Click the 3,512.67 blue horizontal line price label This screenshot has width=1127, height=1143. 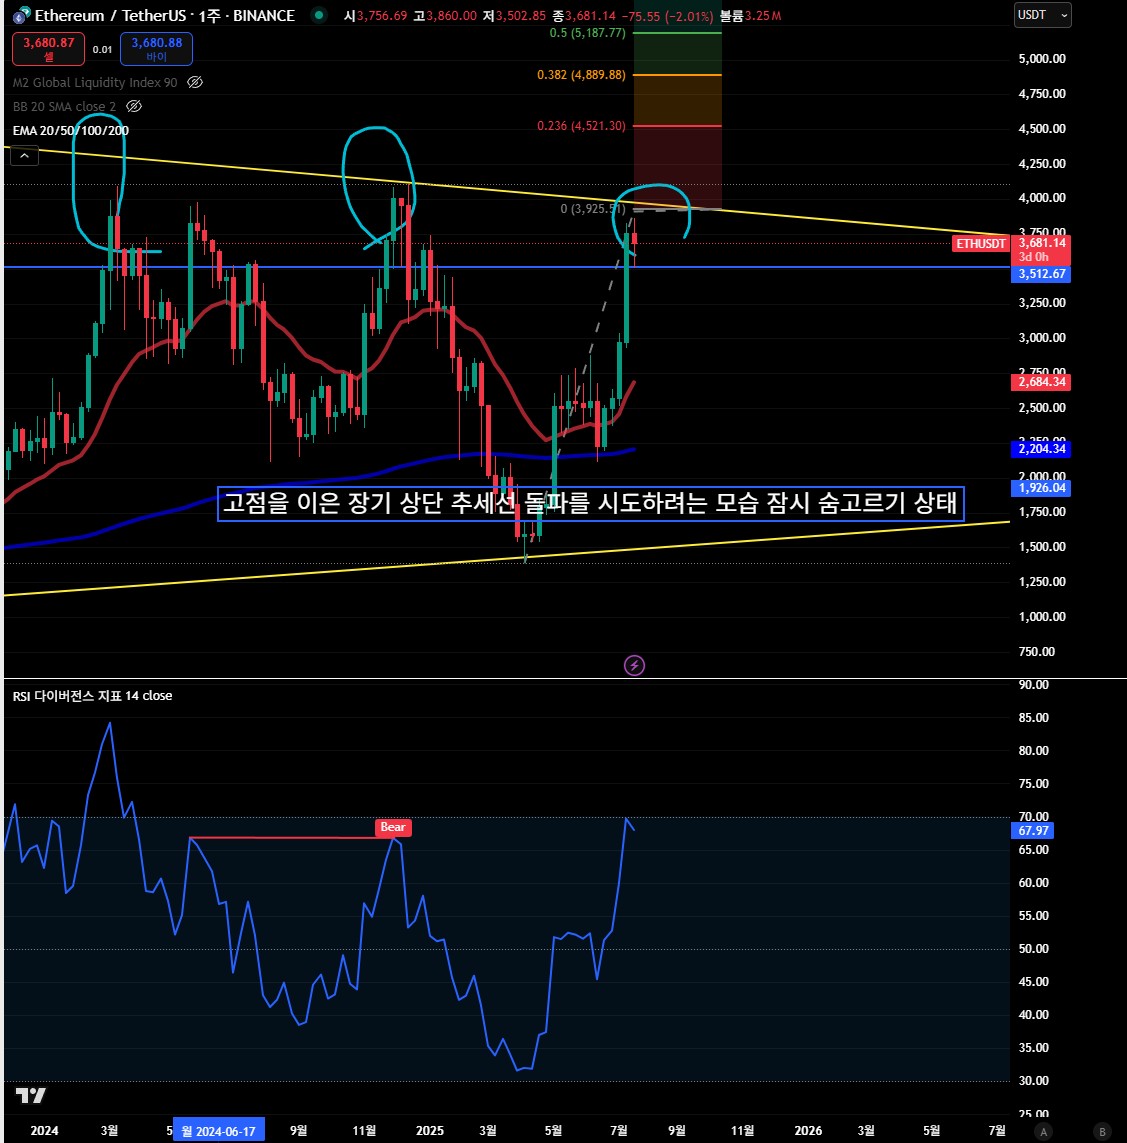[1041, 274]
